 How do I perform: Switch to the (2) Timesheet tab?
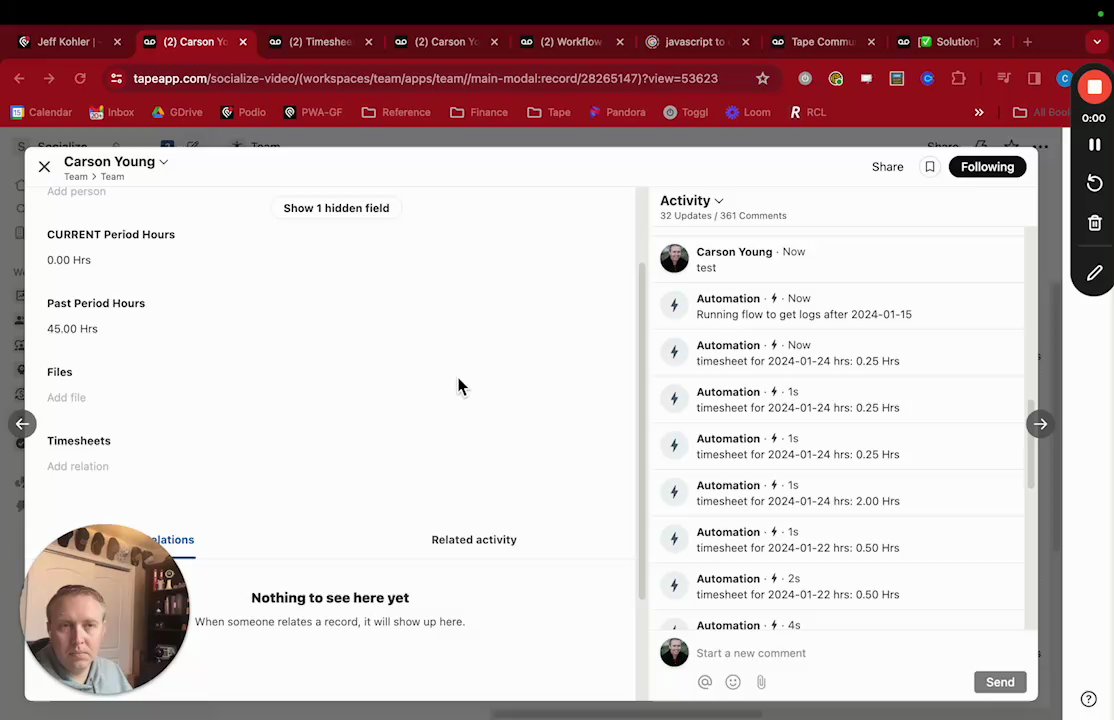pyautogui.click(x=321, y=42)
